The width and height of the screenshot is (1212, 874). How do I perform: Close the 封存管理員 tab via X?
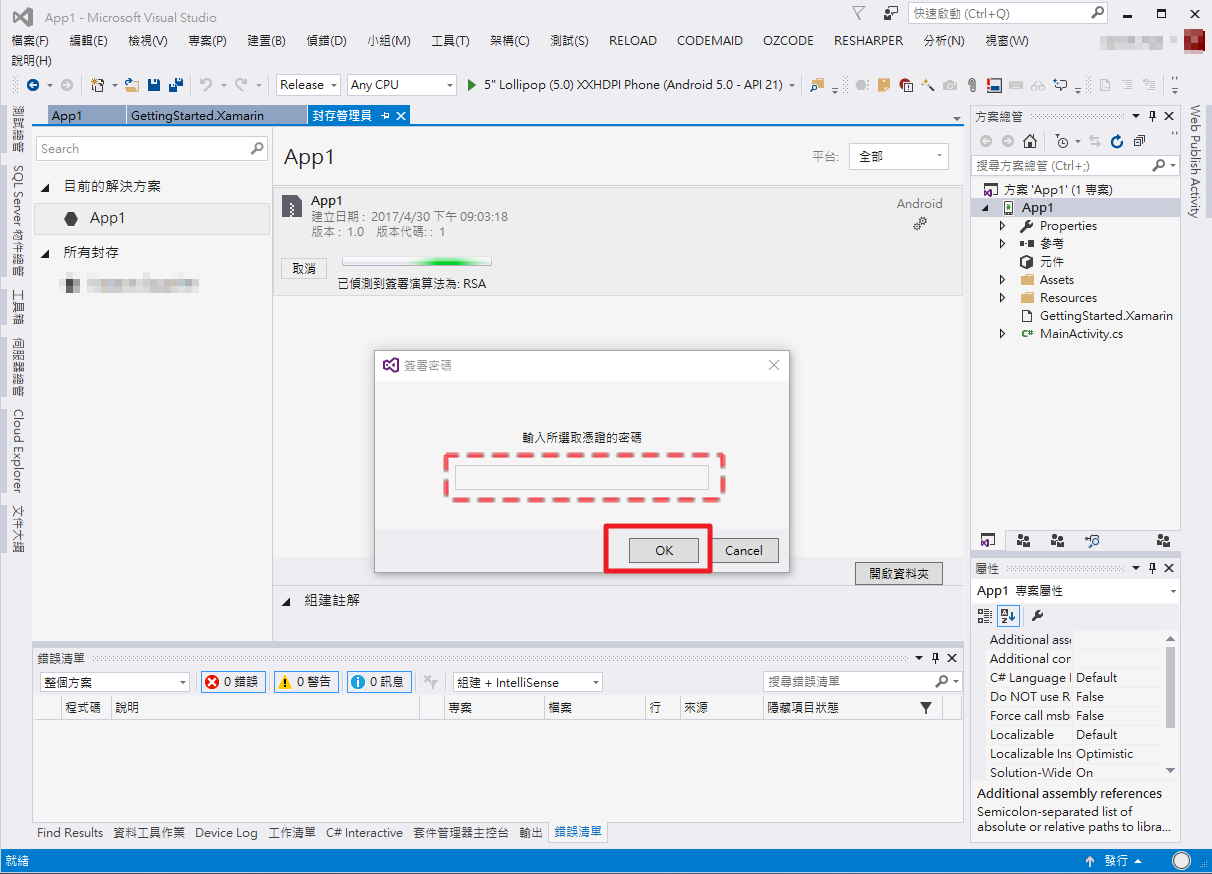coord(401,116)
